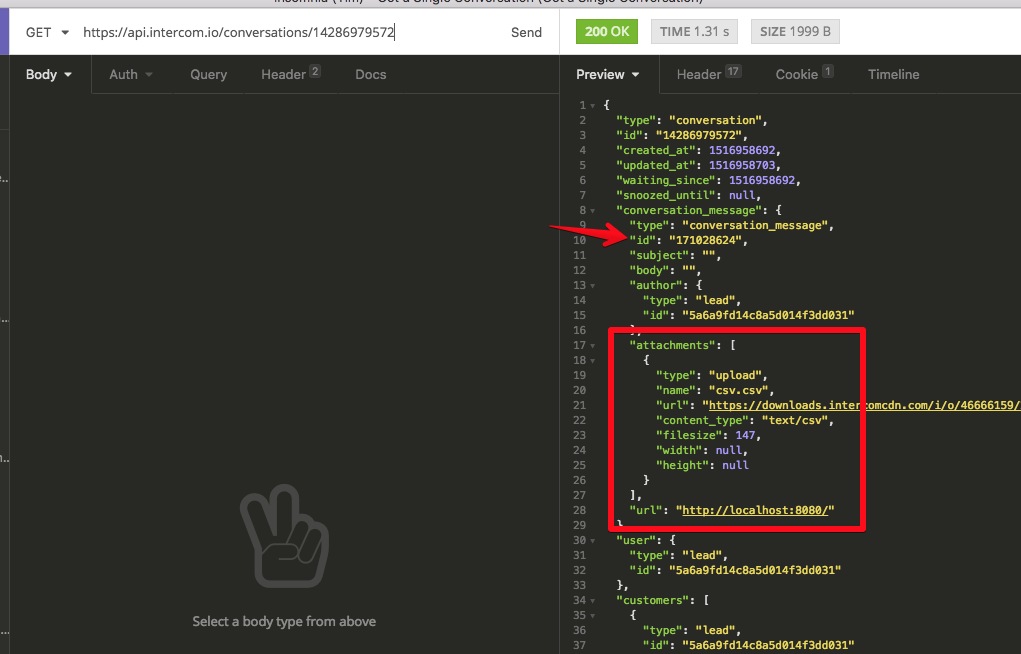This screenshot has height=654, width=1021.
Task: Open the downloads.intercomcdn.com attachment URL
Action: tap(865, 405)
